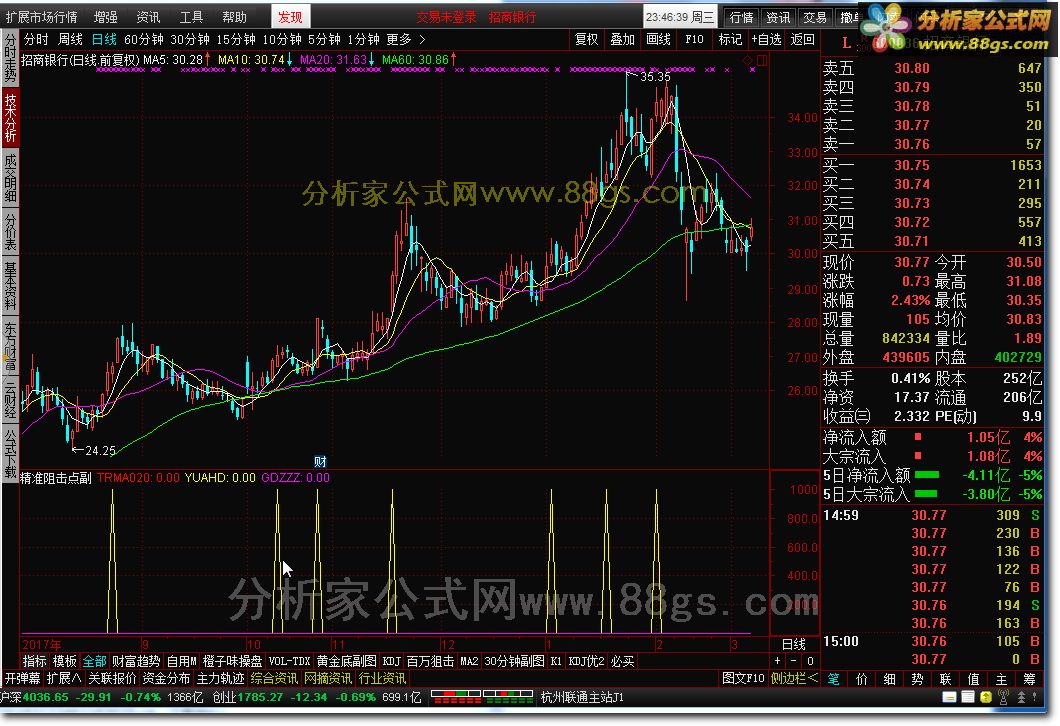Click the zoom-in + button below the chart
The width and height of the screenshot is (1060, 726).
pyautogui.click(x=777, y=661)
